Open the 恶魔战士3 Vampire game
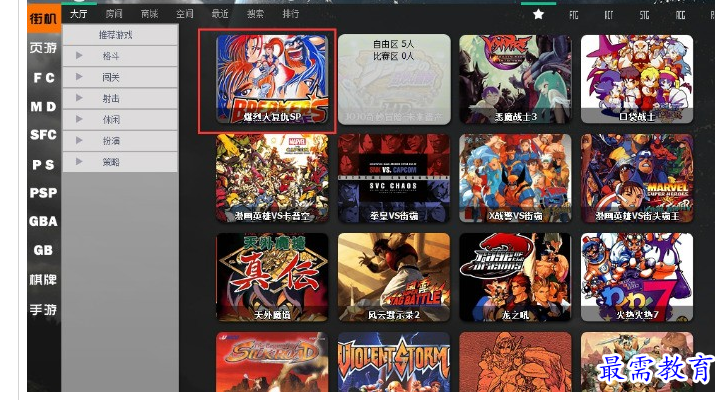Viewport: 721px width, 400px height. pos(515,79)
